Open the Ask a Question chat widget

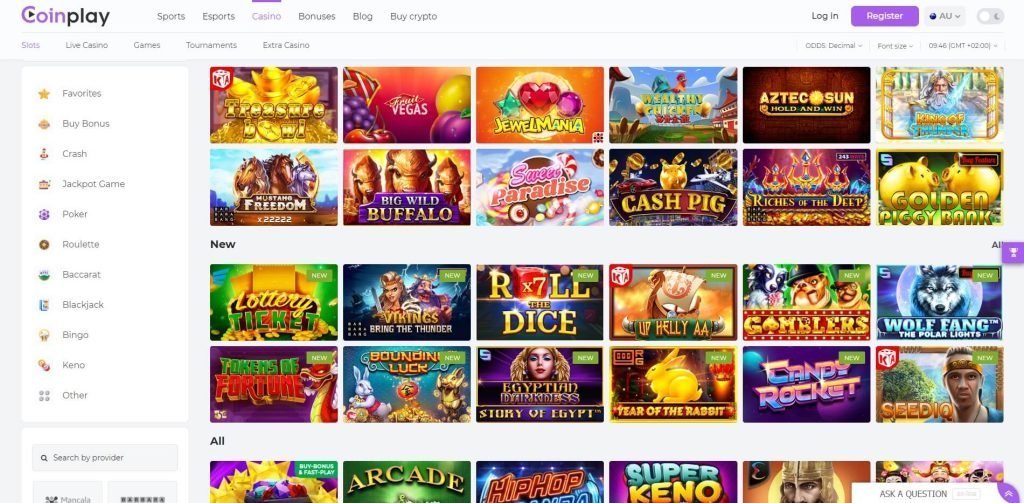coord(913,493)
